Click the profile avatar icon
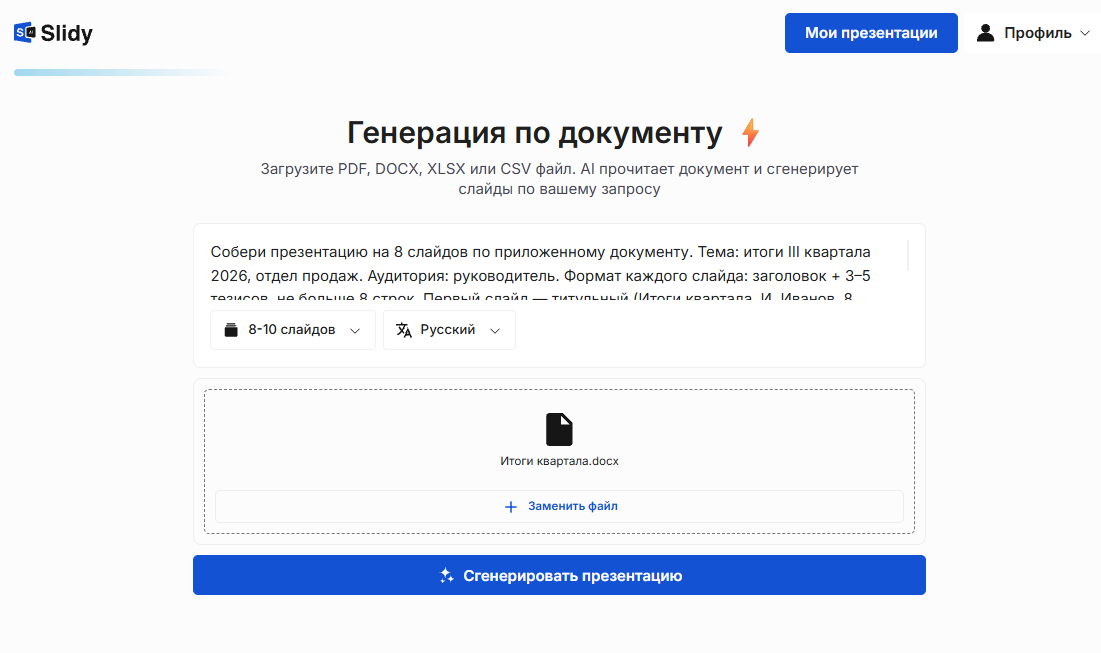 click(986, 33)
